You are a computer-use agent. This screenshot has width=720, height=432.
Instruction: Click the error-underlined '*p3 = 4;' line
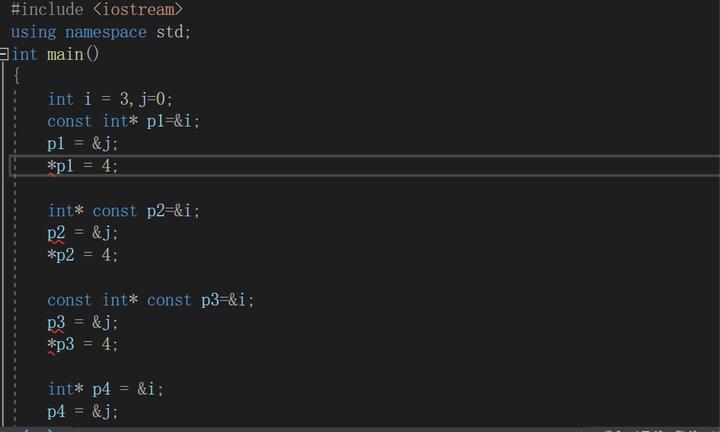(x=82, y=344)
